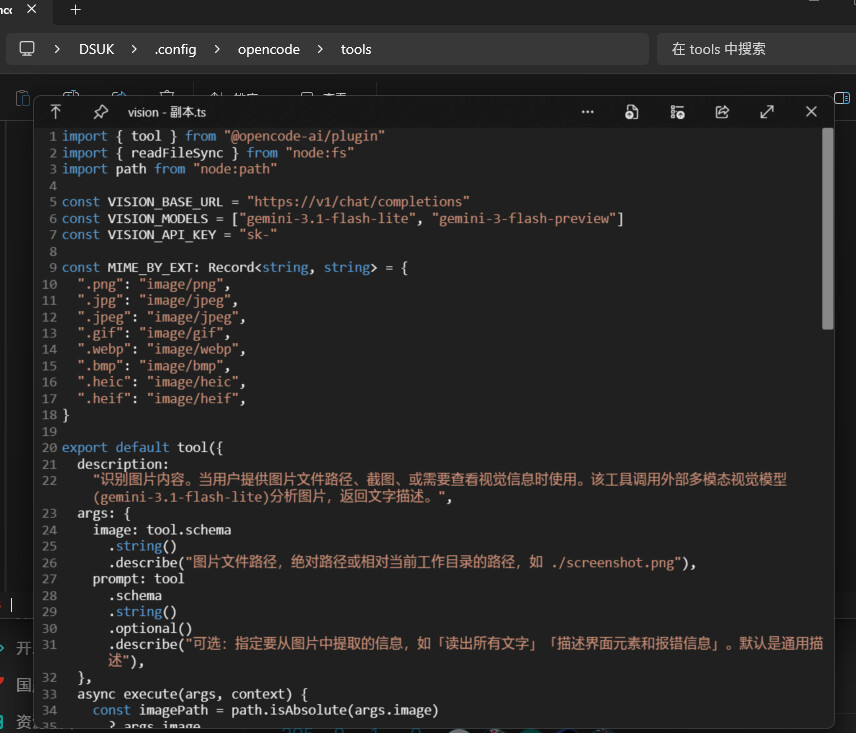Expand chevron after .config breadcrumb
The height and width of the screenshot is (733, 856).
tap(217, 49)
